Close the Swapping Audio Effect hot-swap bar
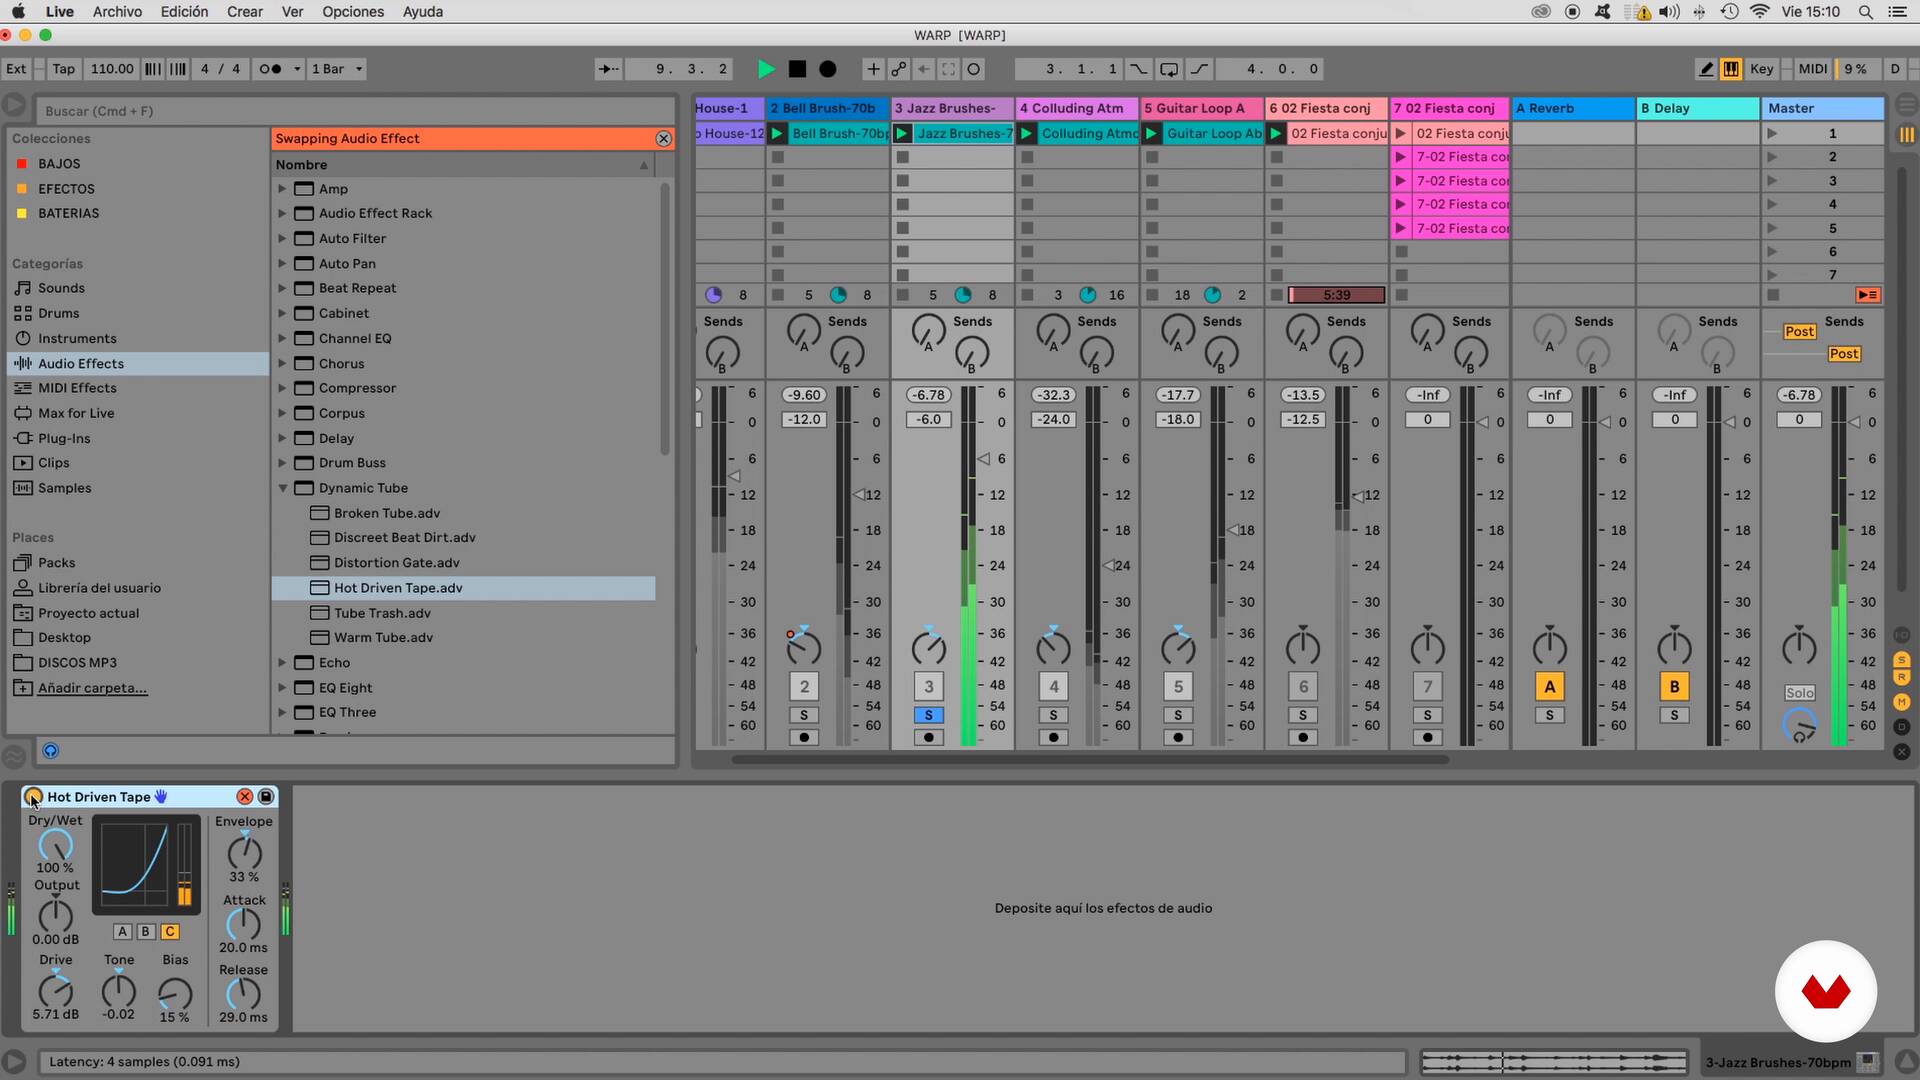 point(663,139)
